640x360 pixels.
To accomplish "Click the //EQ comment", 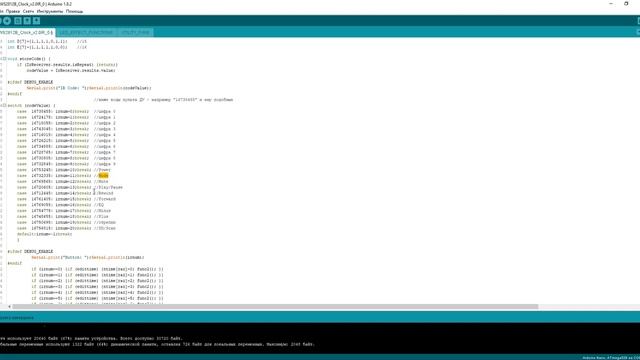I will point(99,205).
